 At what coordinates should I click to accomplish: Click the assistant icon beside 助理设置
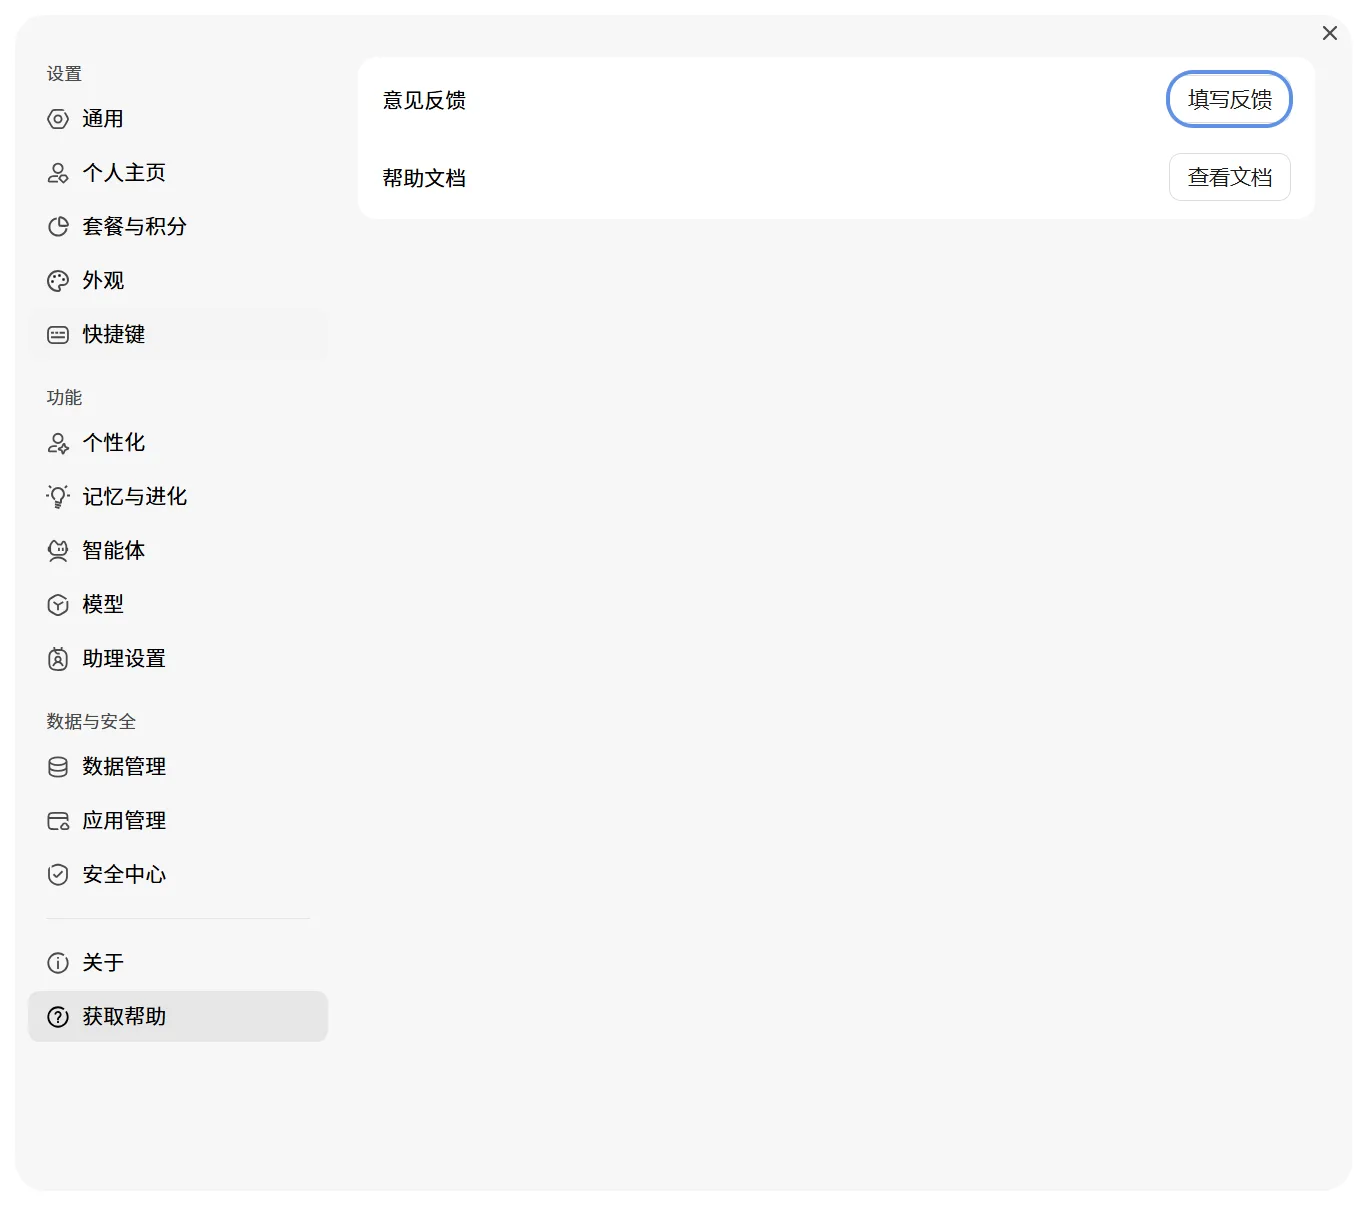(58, 659)
